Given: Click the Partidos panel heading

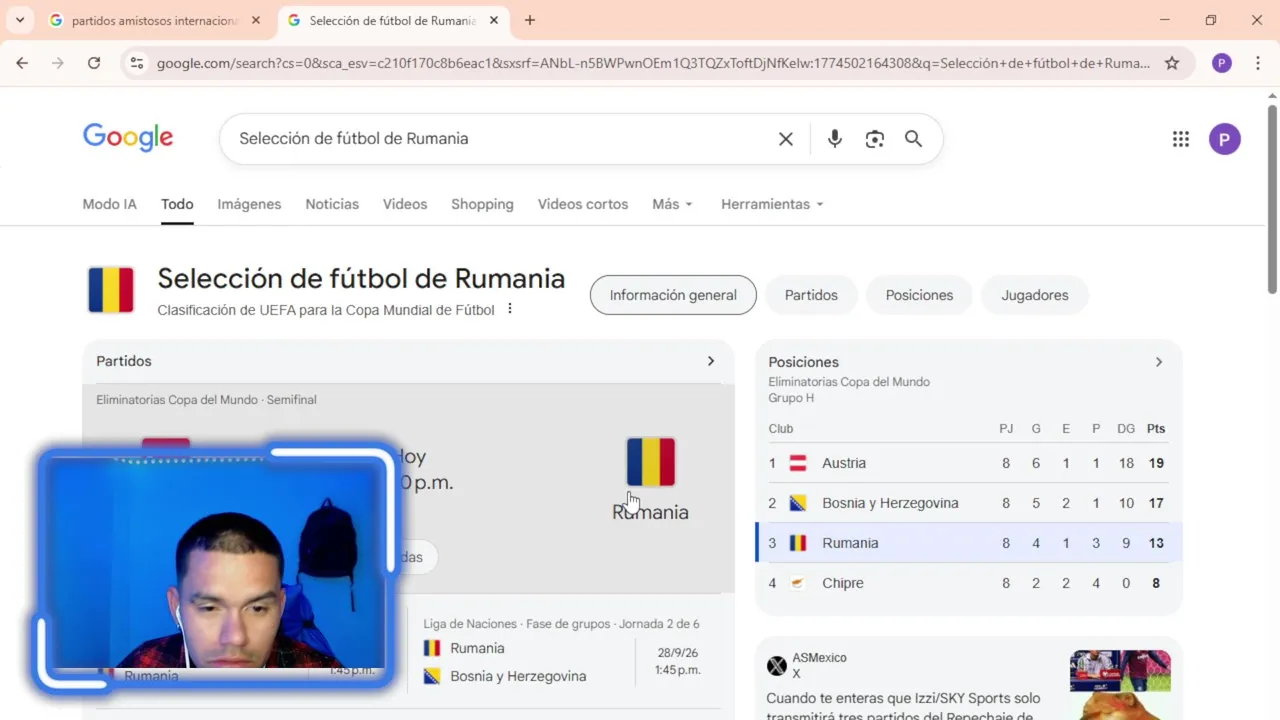Looking at the screenshot, I should click(x=124, y=361).
